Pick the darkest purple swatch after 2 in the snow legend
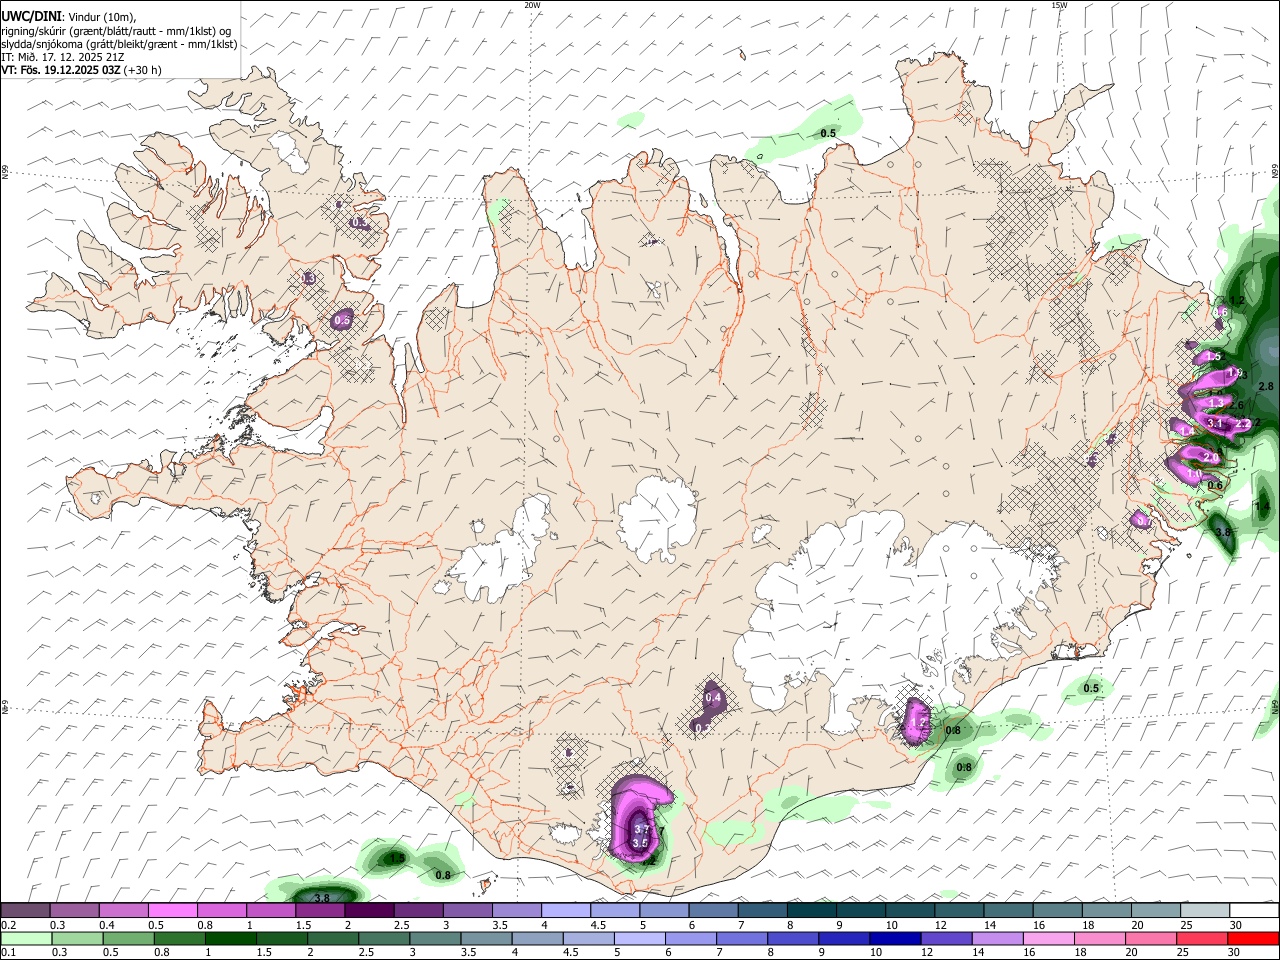Image resolution: width=1280 pixels, height=960 pixels. click(x=368, y=911)
